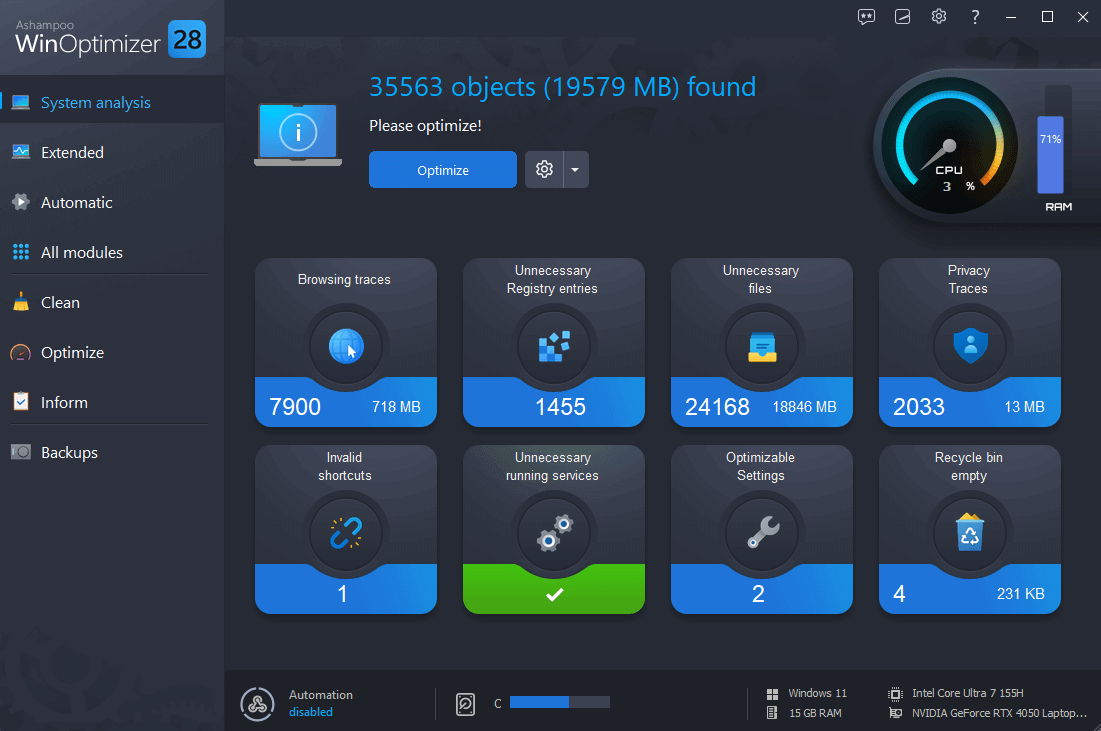Click the Invalid shortcuts broken-link icon
This screenshot has width=1101, height=731.
pyautogui.click(x=345, y=533)
